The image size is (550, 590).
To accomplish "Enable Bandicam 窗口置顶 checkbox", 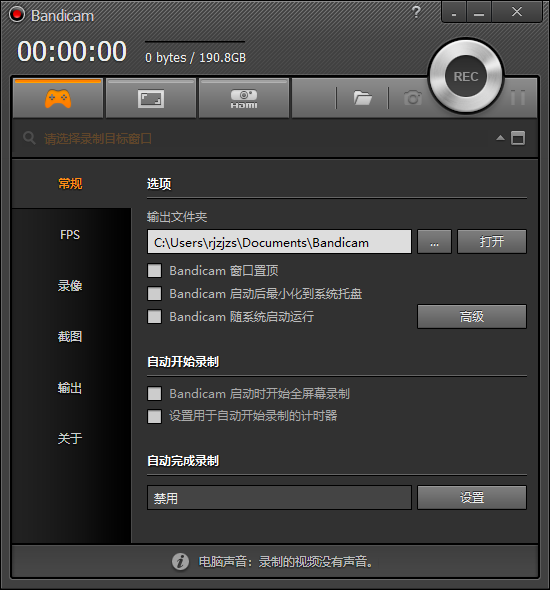I will (x=154, y=271).
